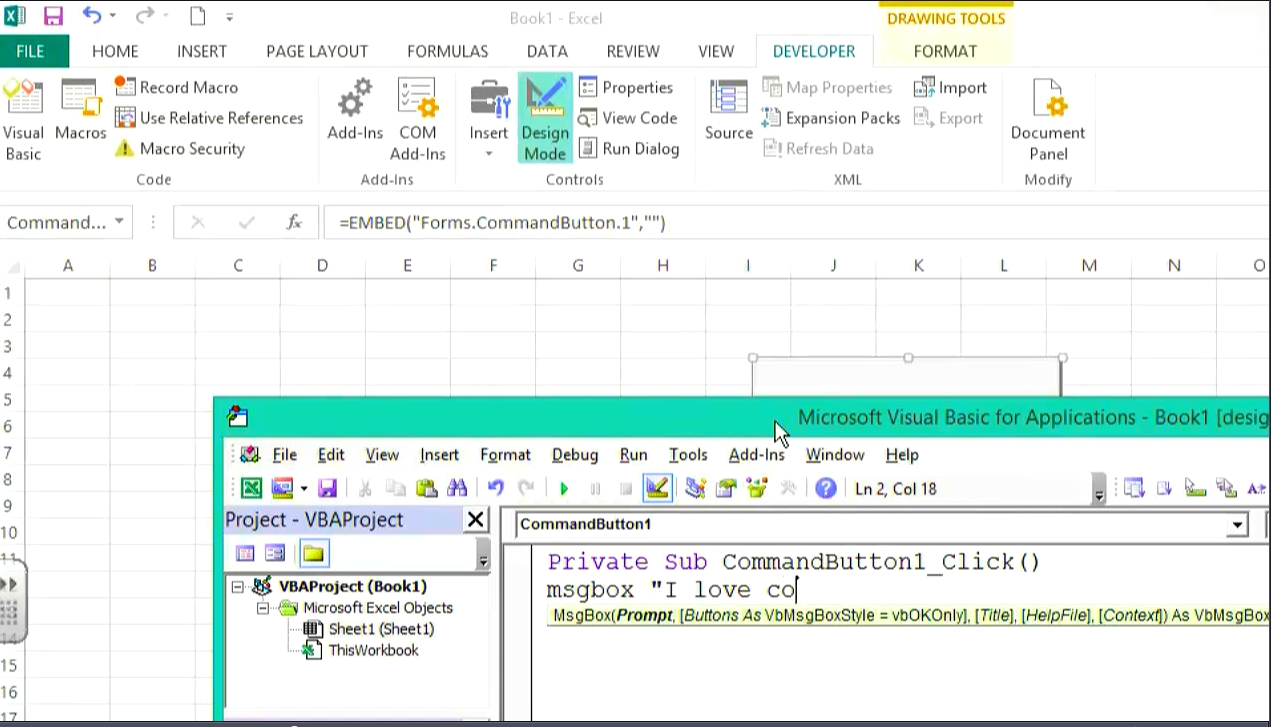Select ThisWorkbook in project tree

(362, 650)
